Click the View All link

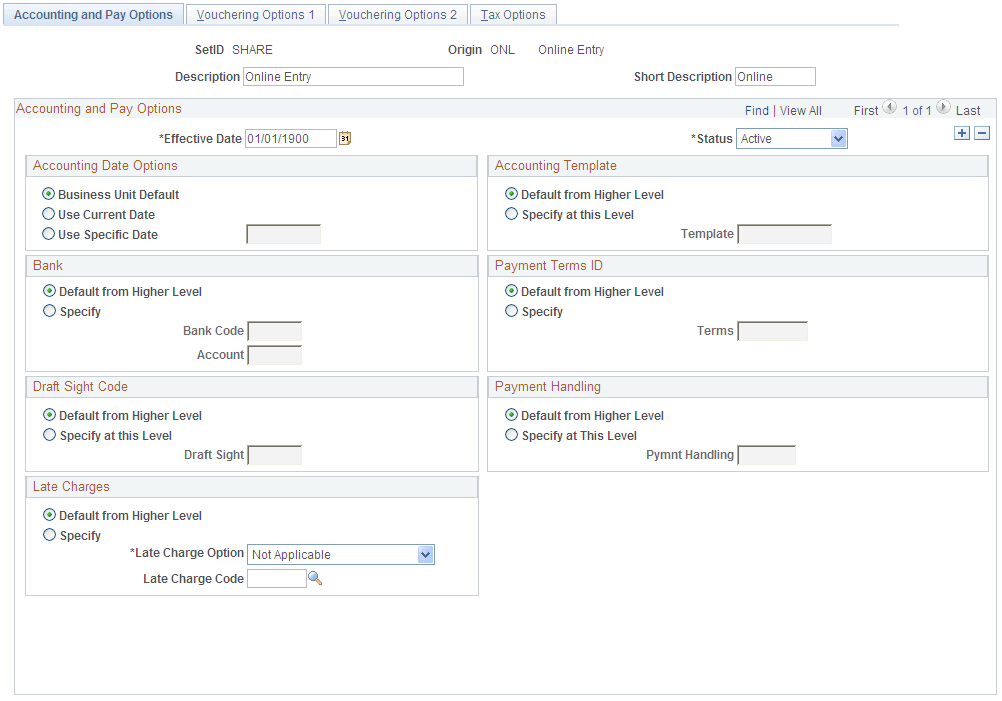coord(800,110)
